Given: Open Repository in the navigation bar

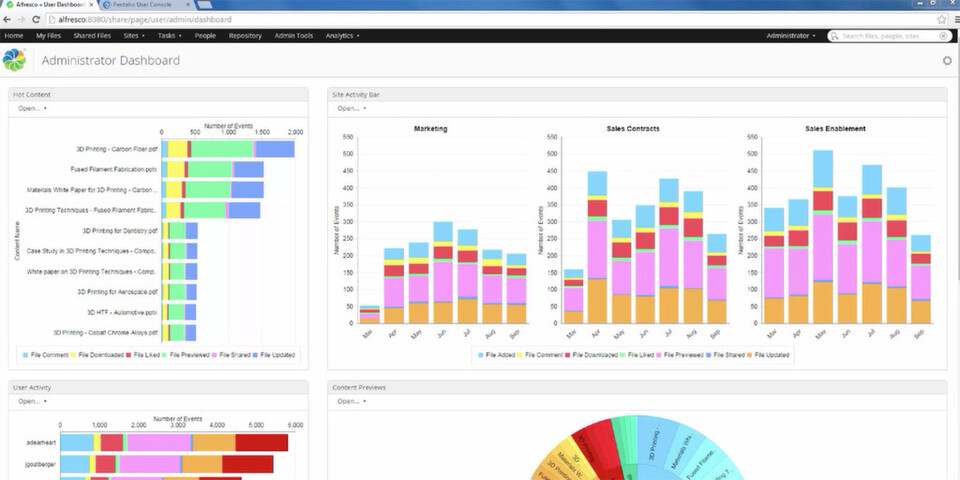Looking at the screenshot, I should [x=245, y=36].
